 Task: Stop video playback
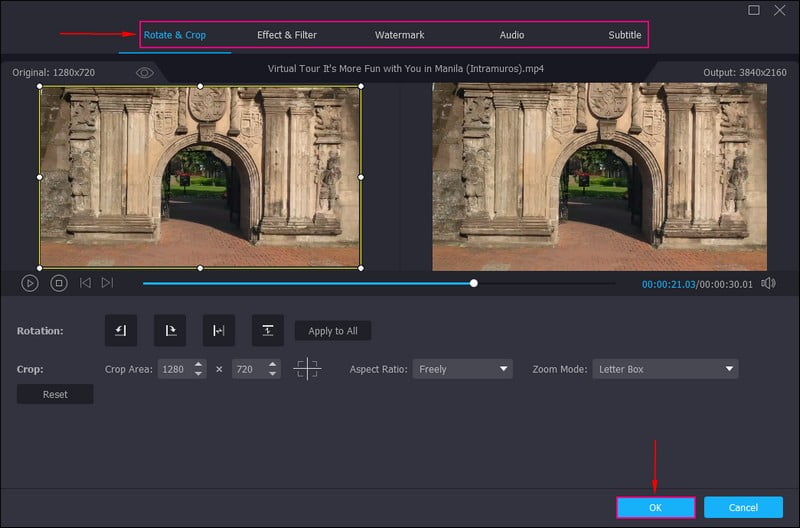click(x=59, y=283)
